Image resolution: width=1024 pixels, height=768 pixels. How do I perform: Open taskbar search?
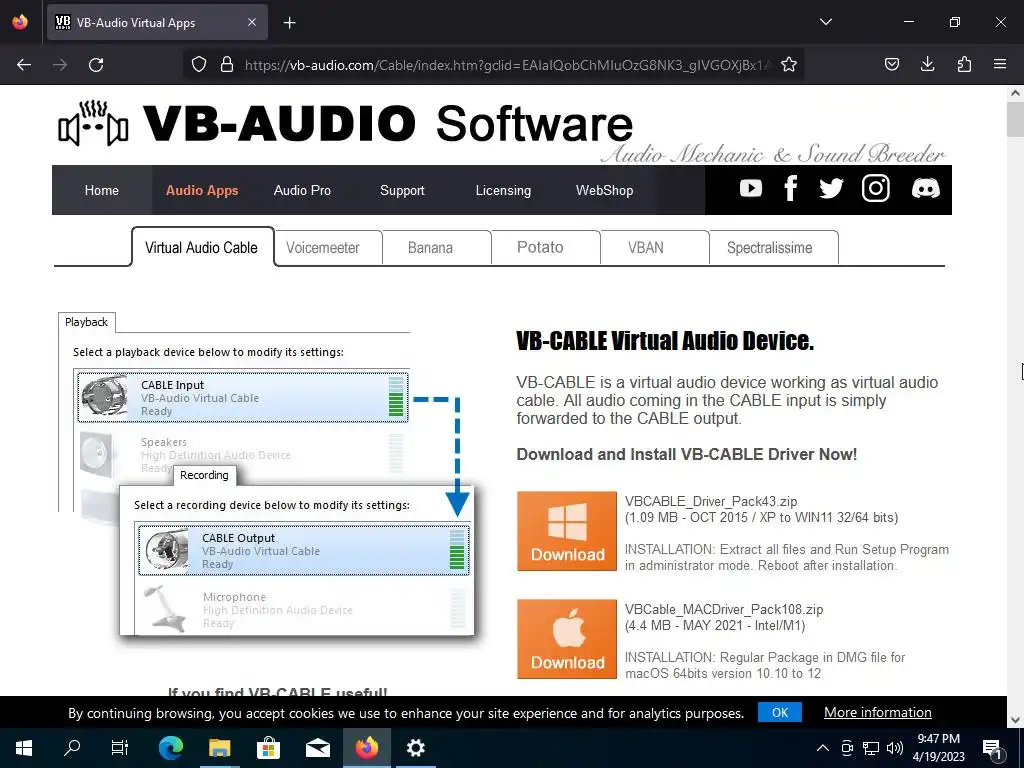pos(72,748)
